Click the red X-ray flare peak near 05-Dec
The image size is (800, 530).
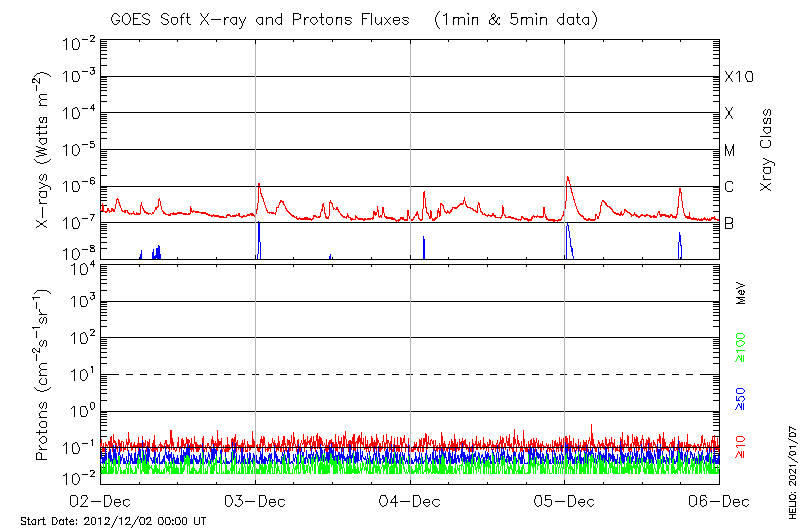pos(568,178)
